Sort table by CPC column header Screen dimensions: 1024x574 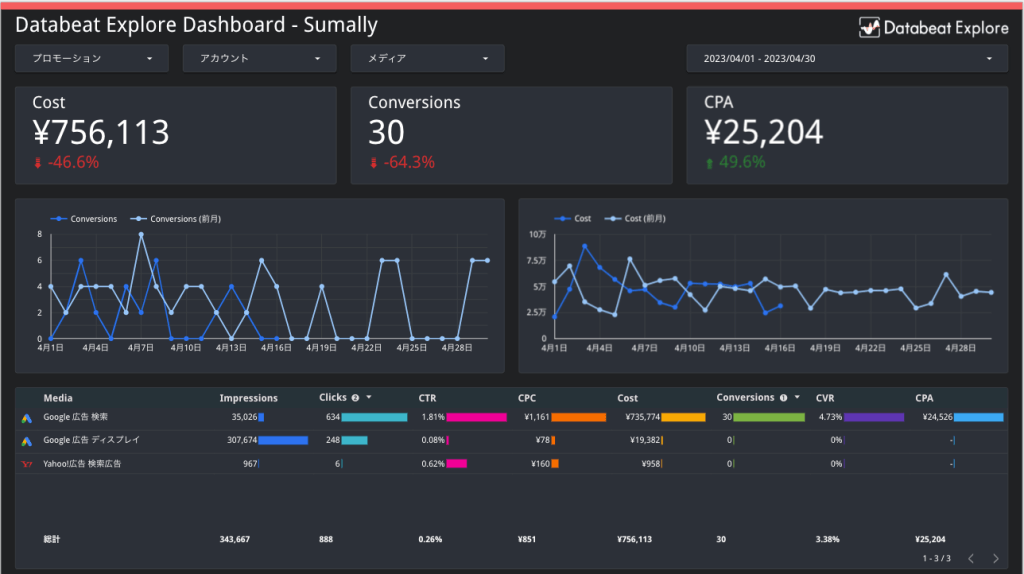[x=527, y=398]
